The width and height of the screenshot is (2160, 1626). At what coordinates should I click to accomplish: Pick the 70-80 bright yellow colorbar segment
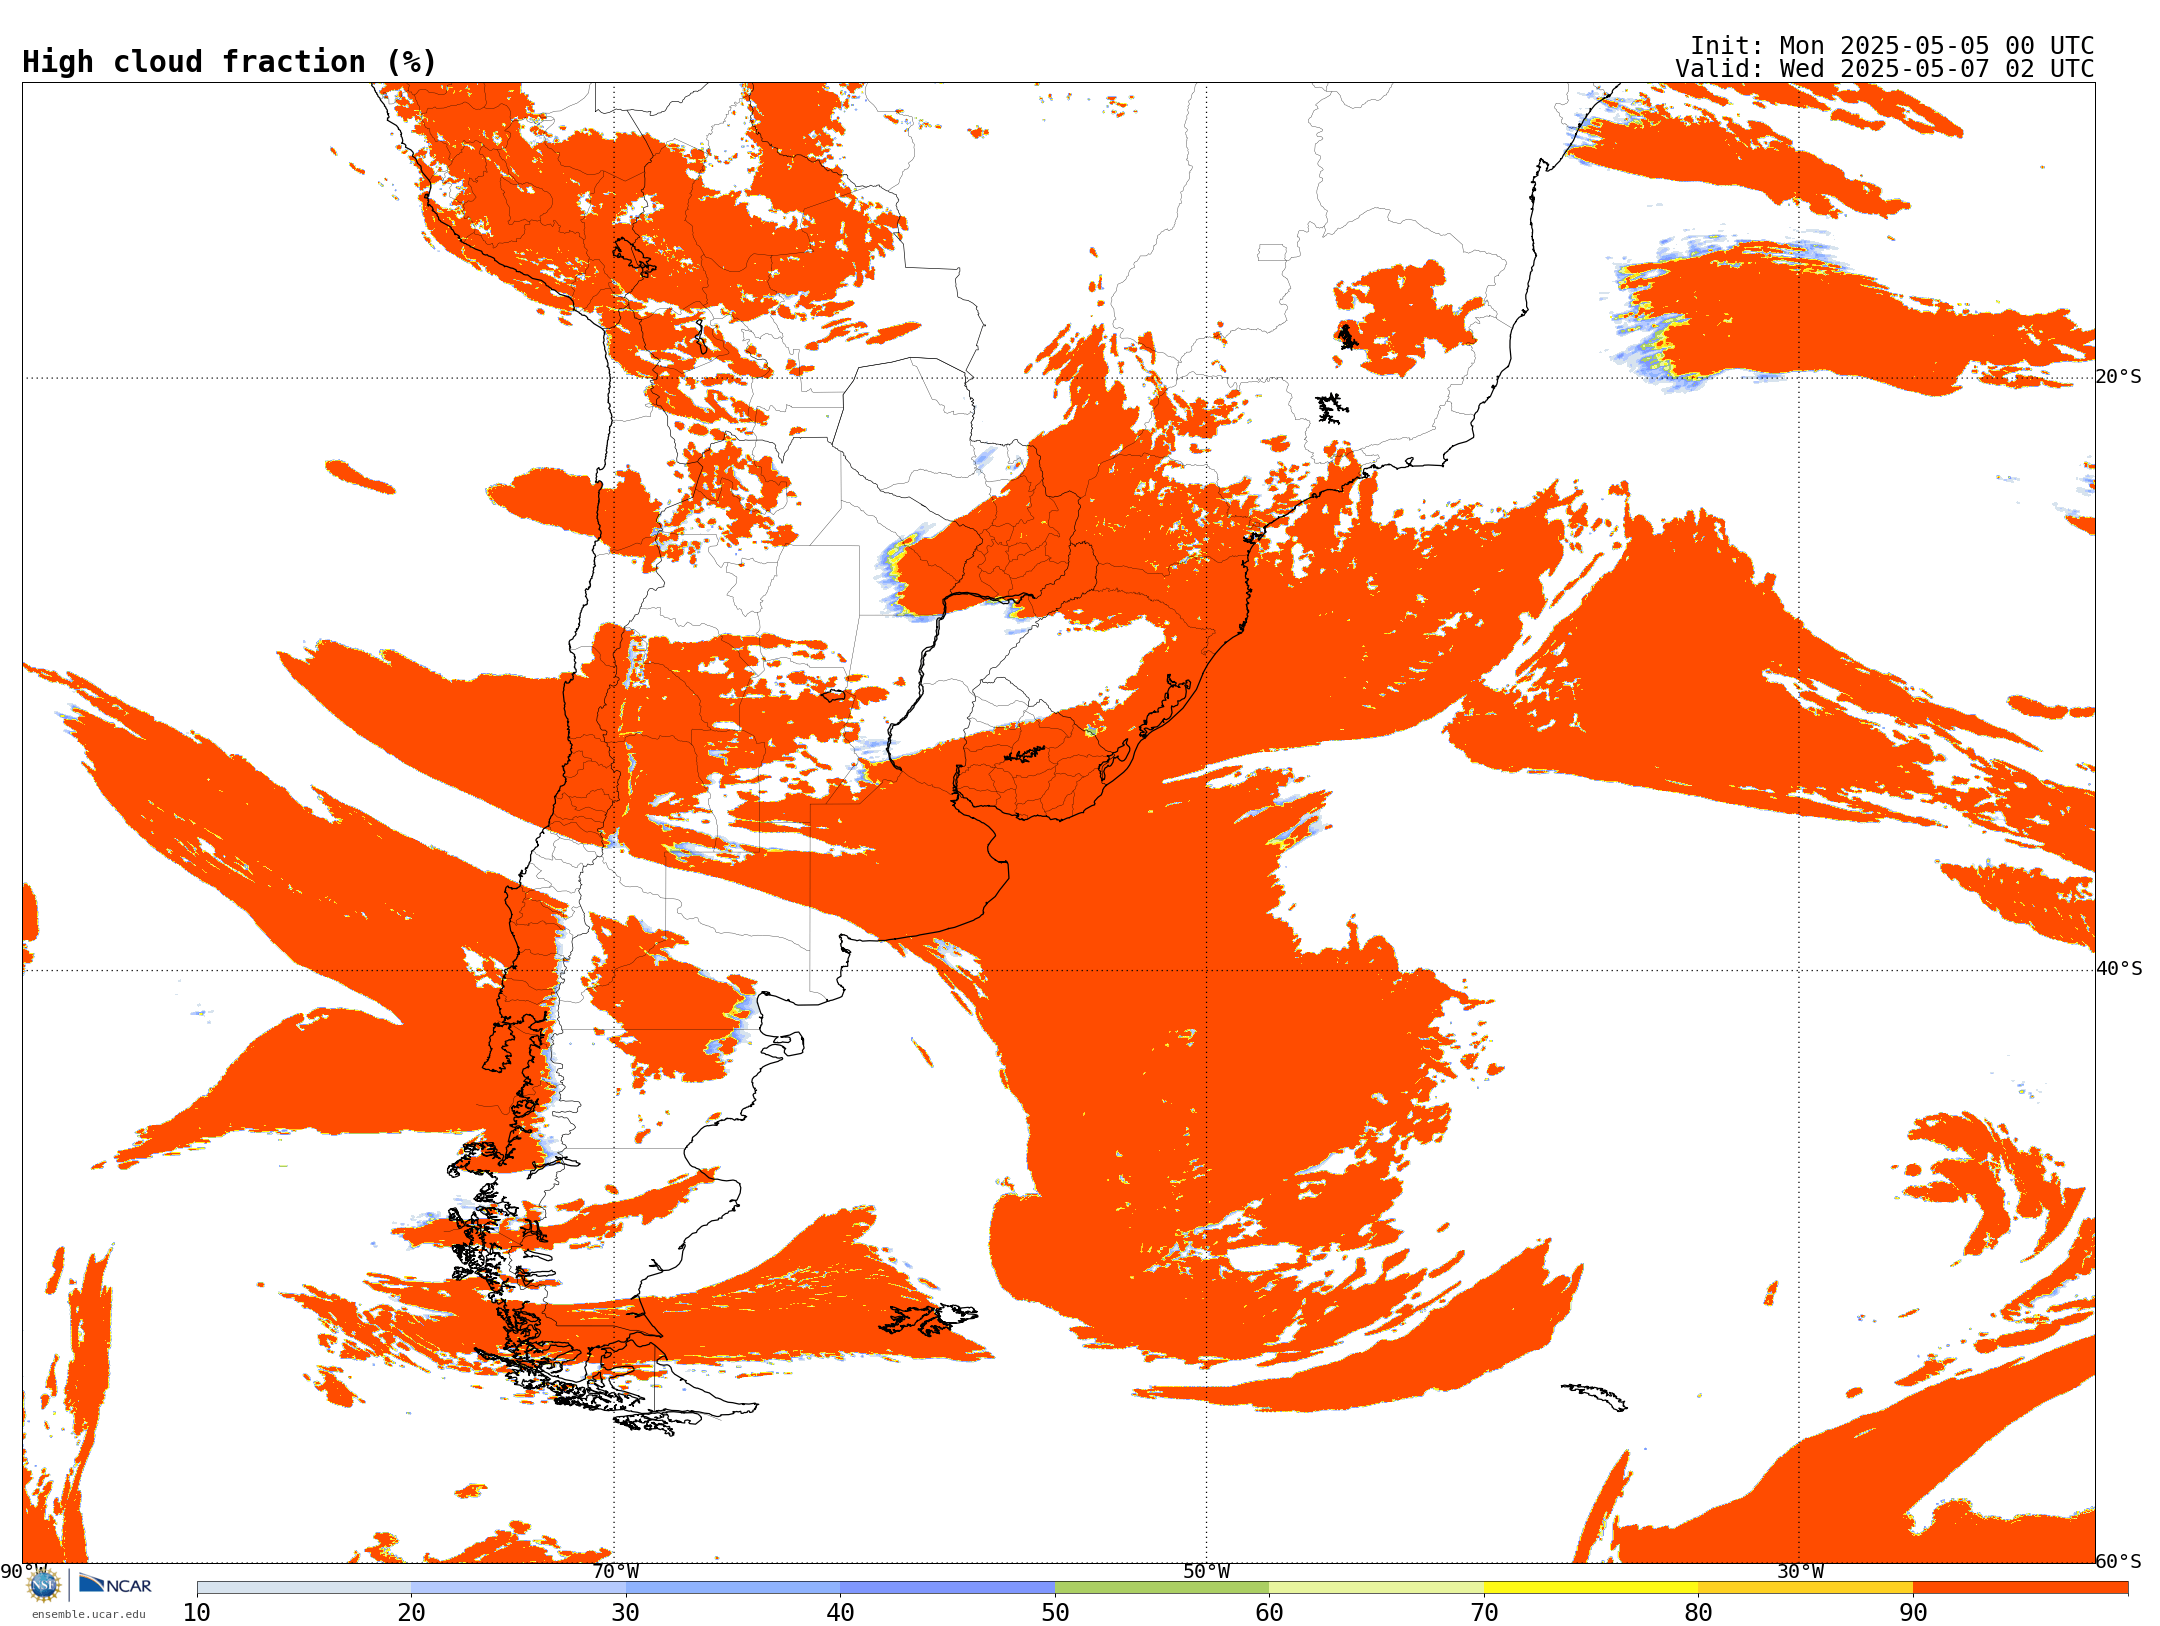click(x=1591, y=1588)
